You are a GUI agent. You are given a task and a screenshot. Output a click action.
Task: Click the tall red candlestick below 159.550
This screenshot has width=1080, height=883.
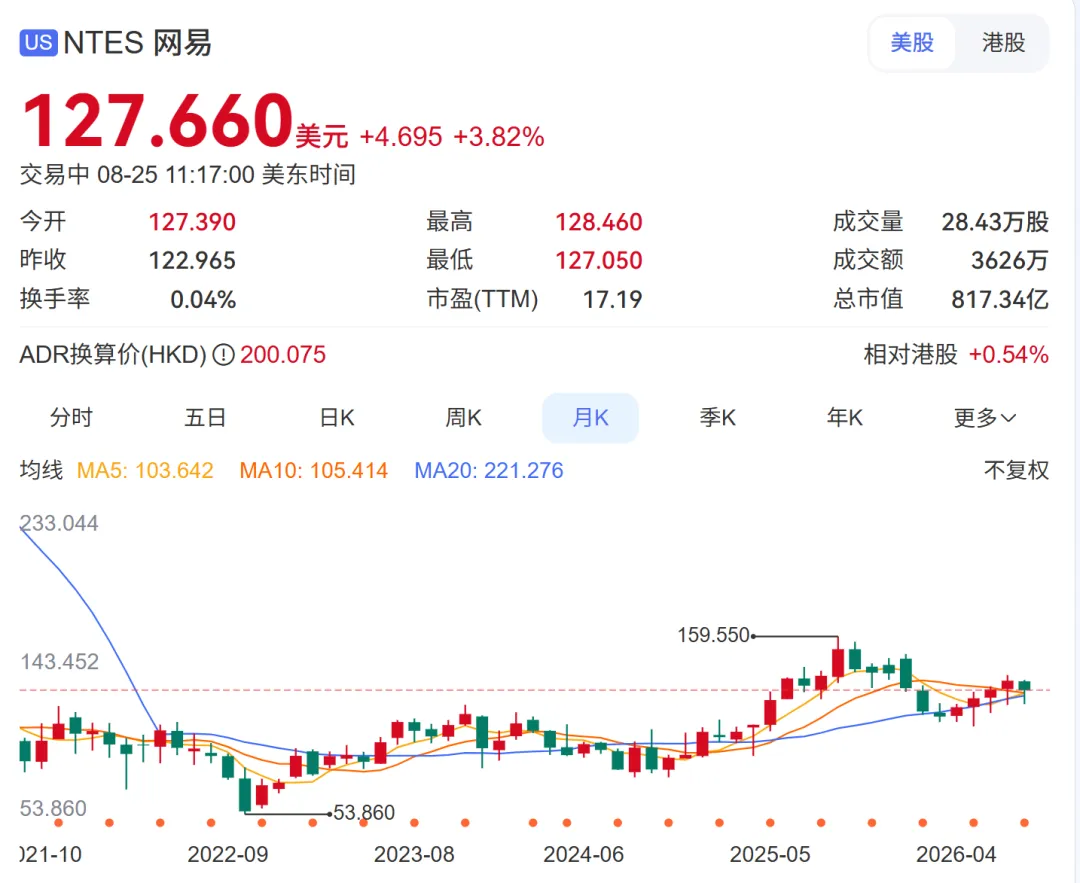click(x=838, y=662)
